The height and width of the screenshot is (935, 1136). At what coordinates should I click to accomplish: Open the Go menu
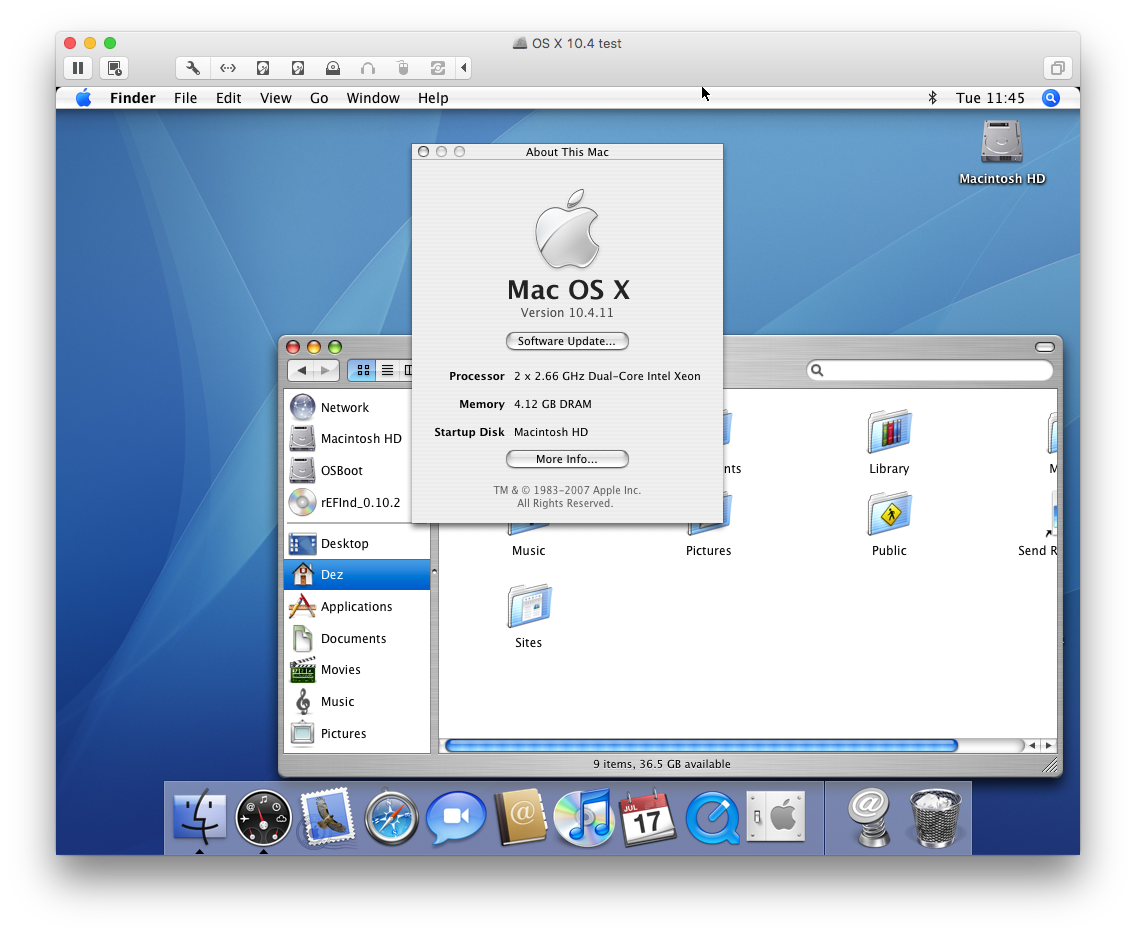coord(319,98)
